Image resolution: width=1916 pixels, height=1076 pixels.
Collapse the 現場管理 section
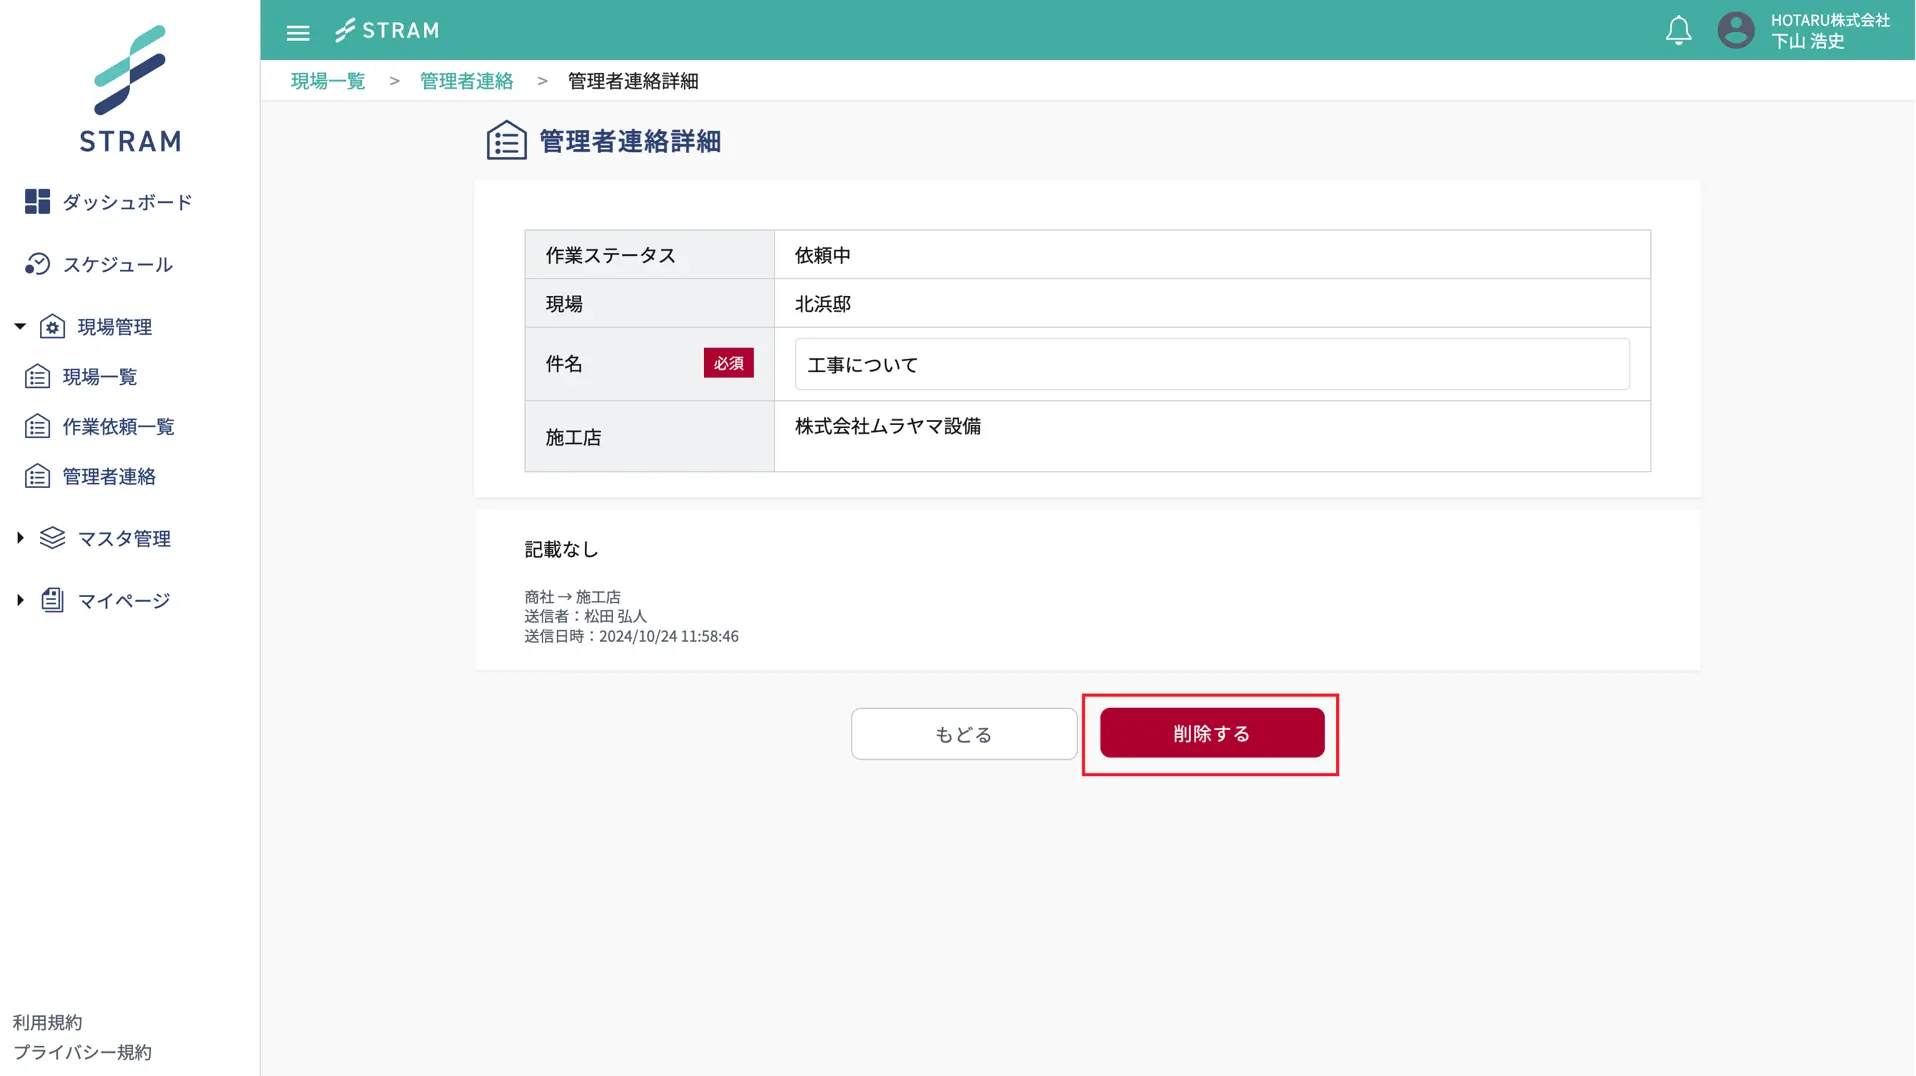[17, 326]
